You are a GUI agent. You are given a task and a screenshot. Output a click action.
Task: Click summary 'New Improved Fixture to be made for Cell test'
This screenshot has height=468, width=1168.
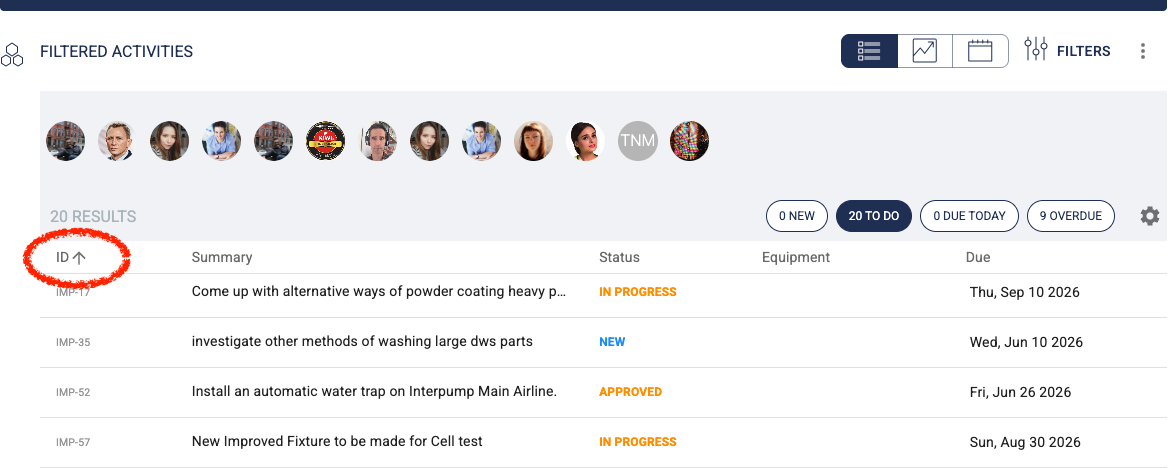click(337, 441)
